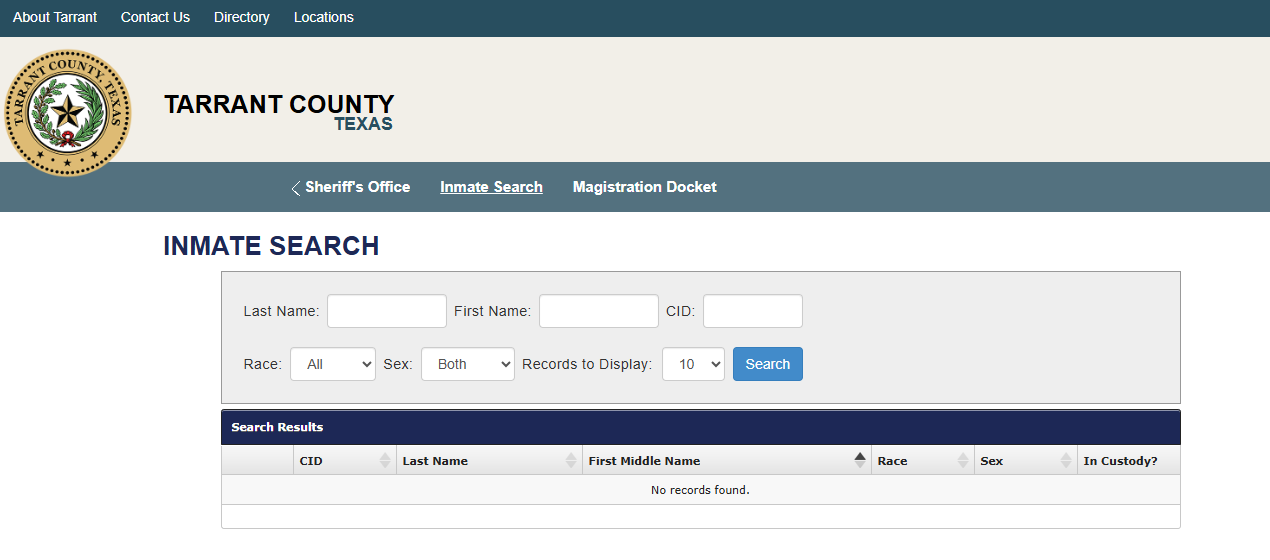Image resolution: width=1270 pixels, height=560 pixels.
Task: Click the Race column header text
Action: (892, 461)
